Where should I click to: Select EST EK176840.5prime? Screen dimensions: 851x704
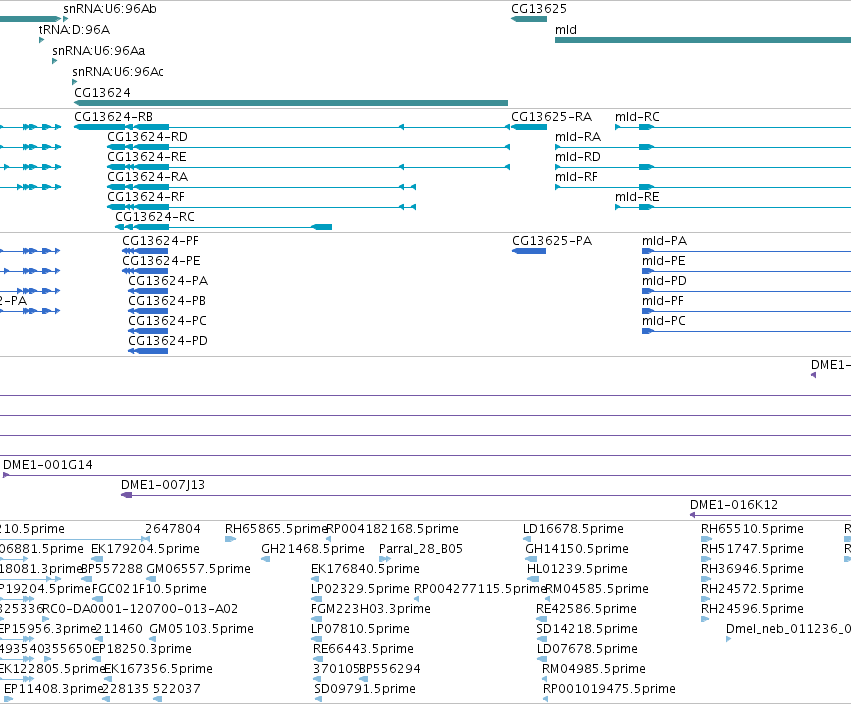coord(365,569)
